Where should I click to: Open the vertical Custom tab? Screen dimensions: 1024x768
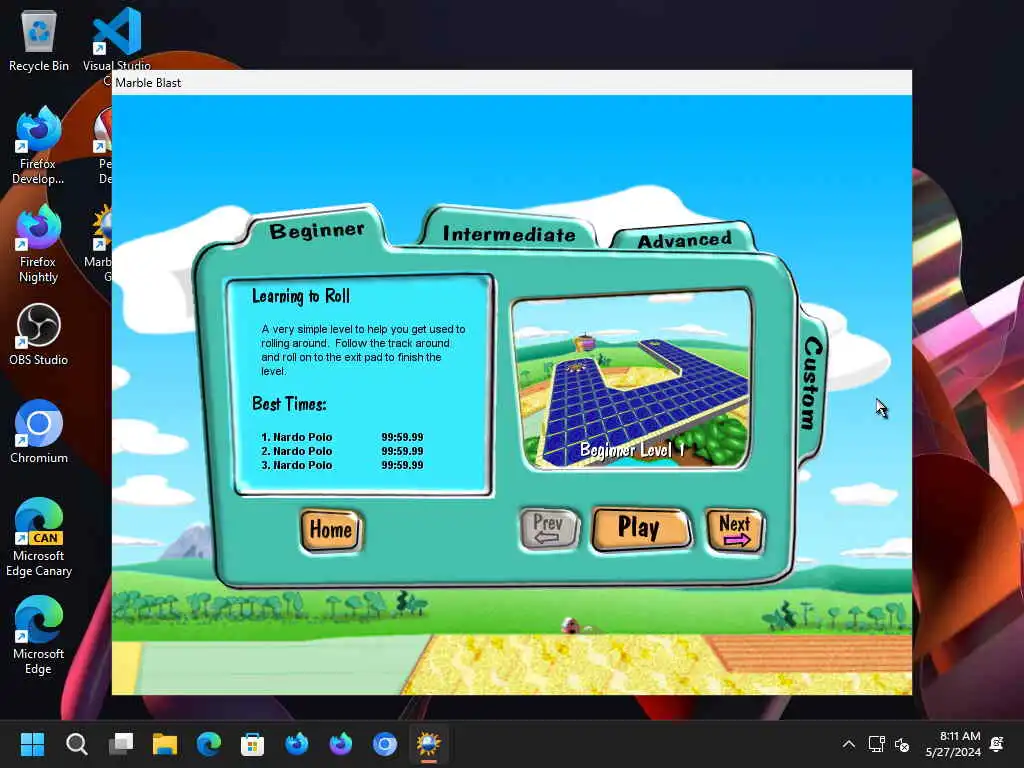point(811,383)
